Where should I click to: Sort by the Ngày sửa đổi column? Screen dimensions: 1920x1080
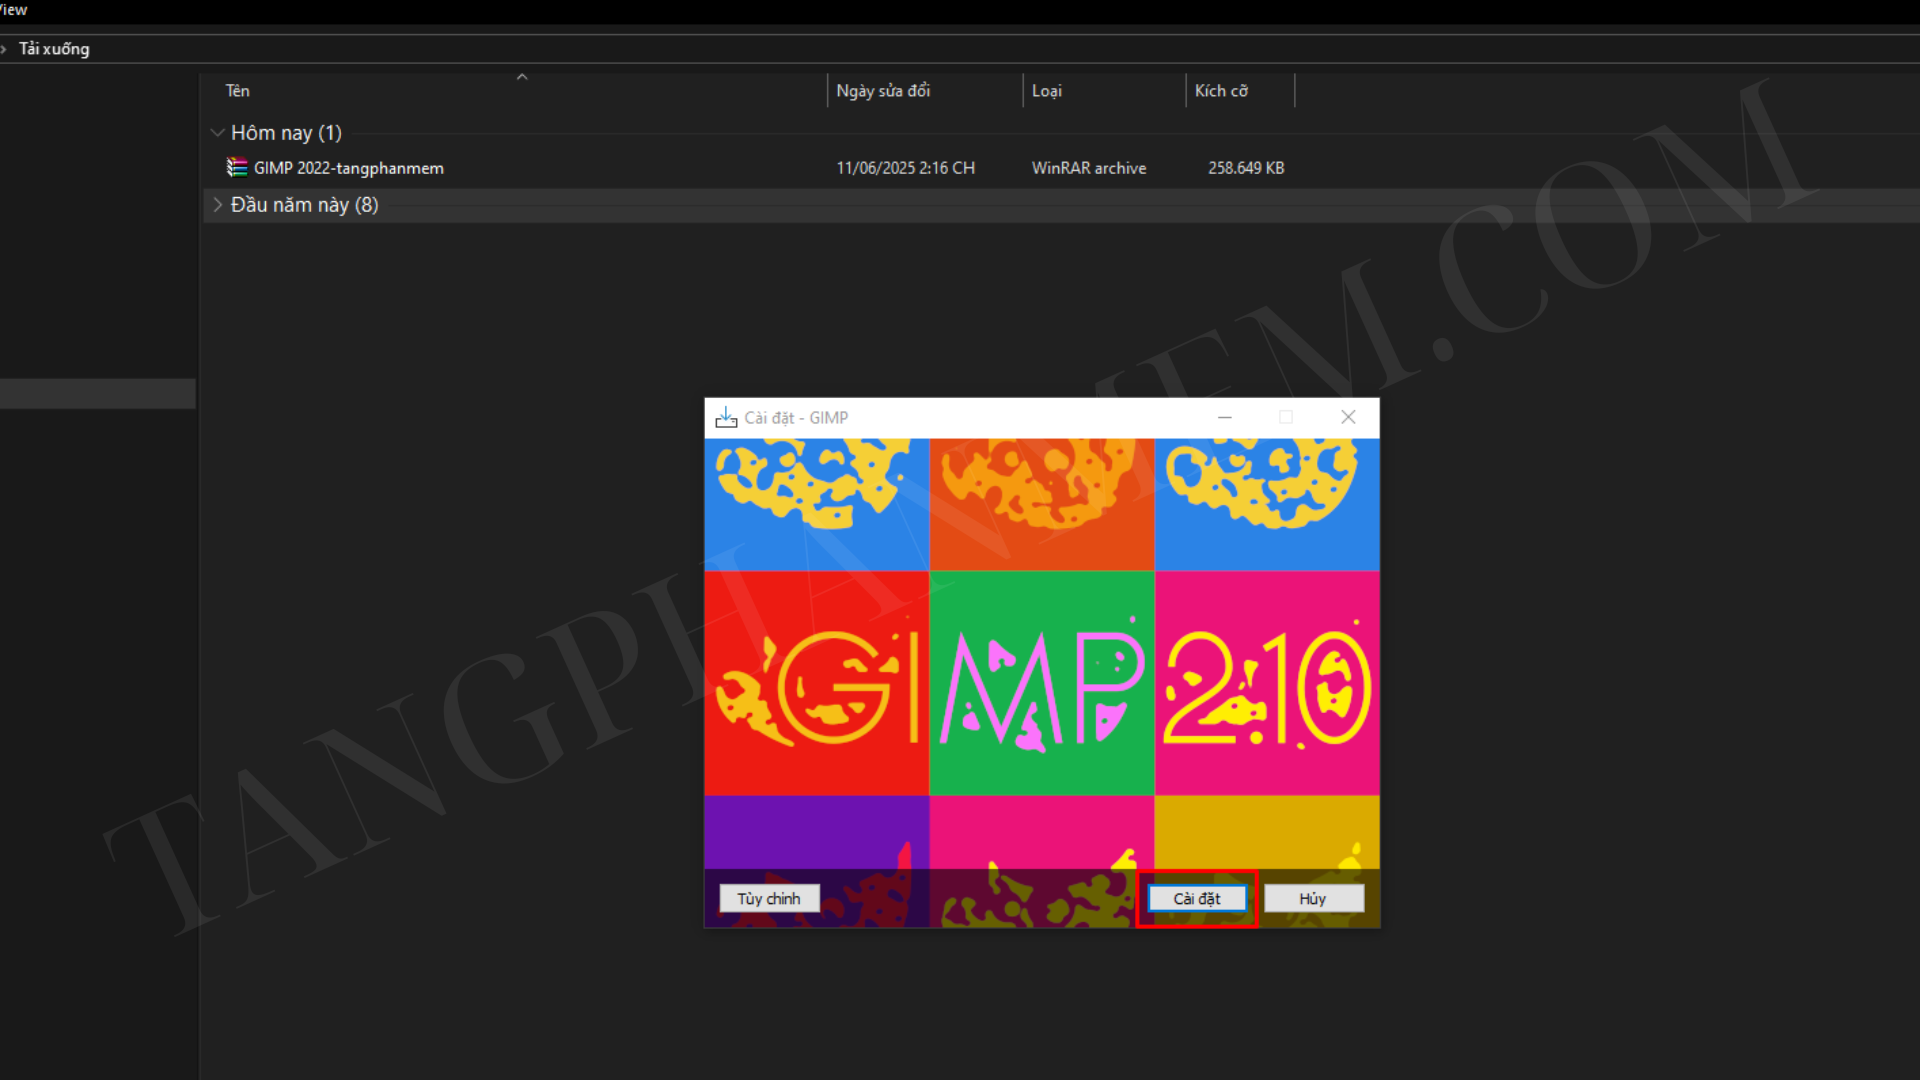(883, 91)
